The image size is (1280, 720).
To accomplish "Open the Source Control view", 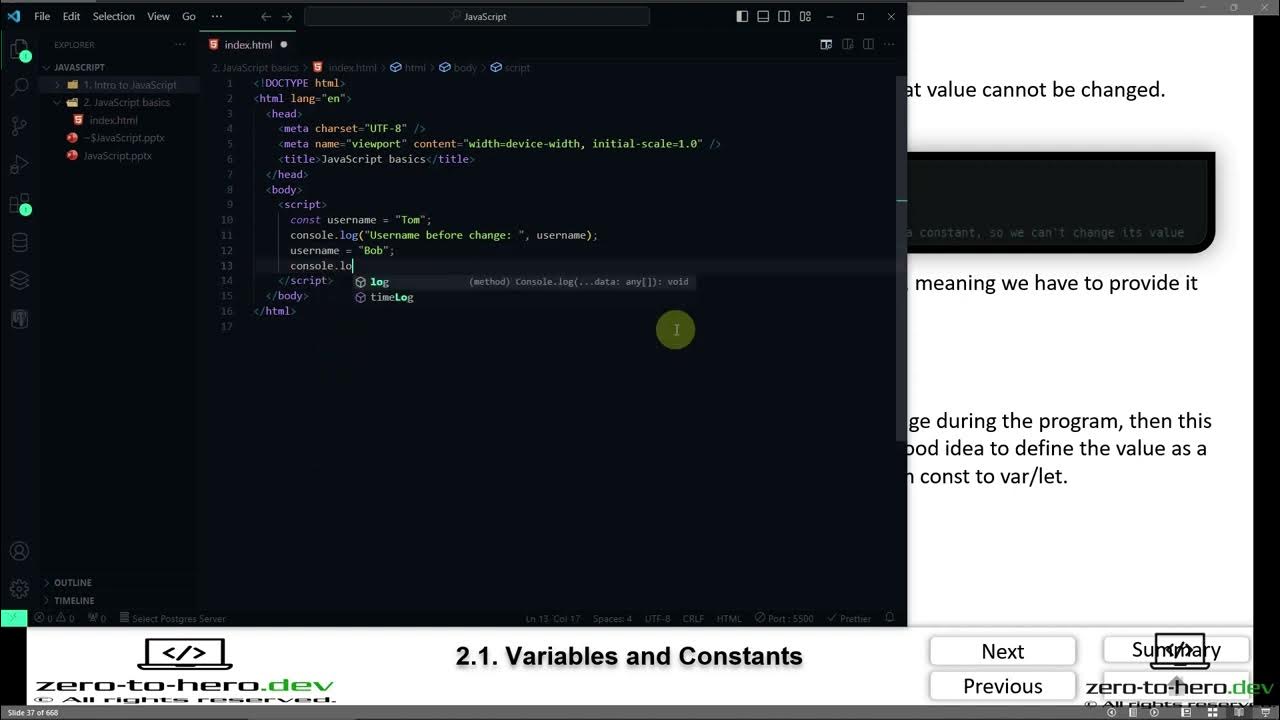I will 19,126.
